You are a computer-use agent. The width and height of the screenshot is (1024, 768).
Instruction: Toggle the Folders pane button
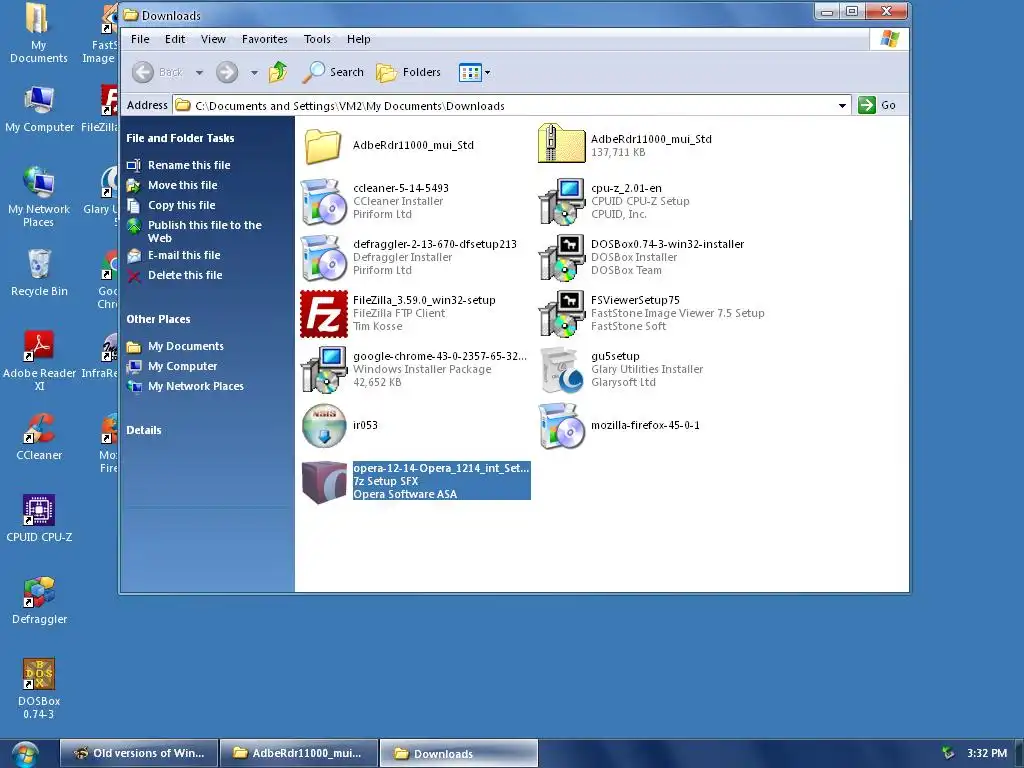(408, 72)
